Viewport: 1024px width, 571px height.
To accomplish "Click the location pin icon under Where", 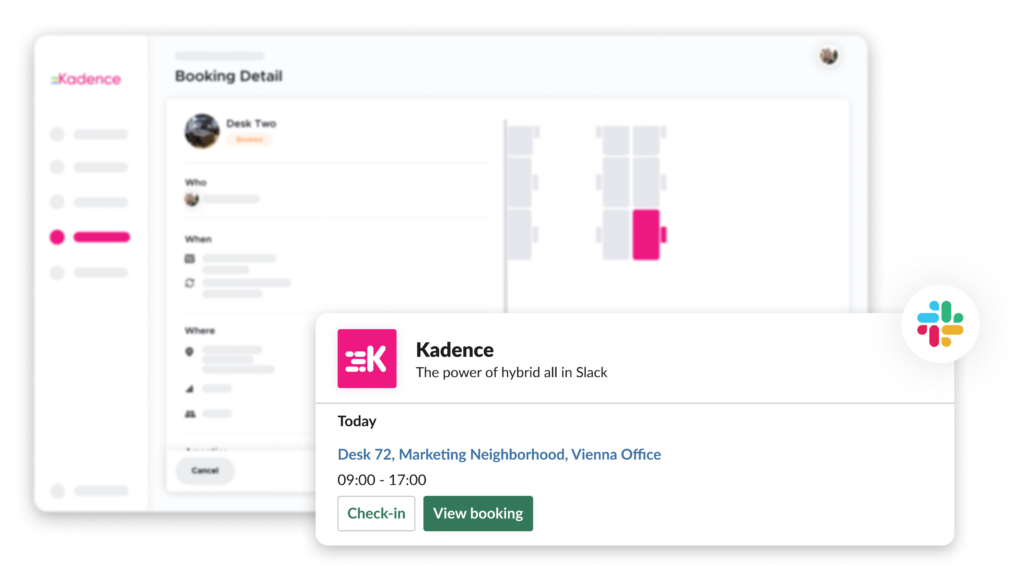I will (x=189, y=351).
